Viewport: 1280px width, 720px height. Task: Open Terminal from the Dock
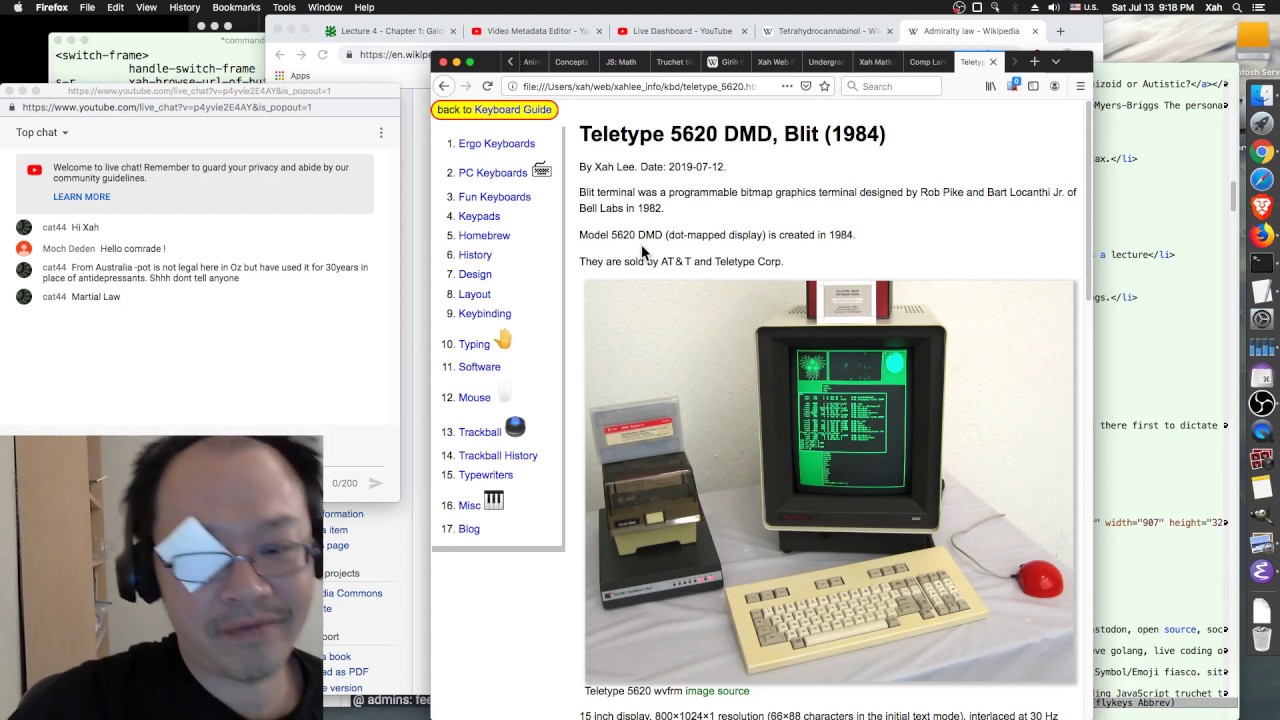(x=1262, y=264)
